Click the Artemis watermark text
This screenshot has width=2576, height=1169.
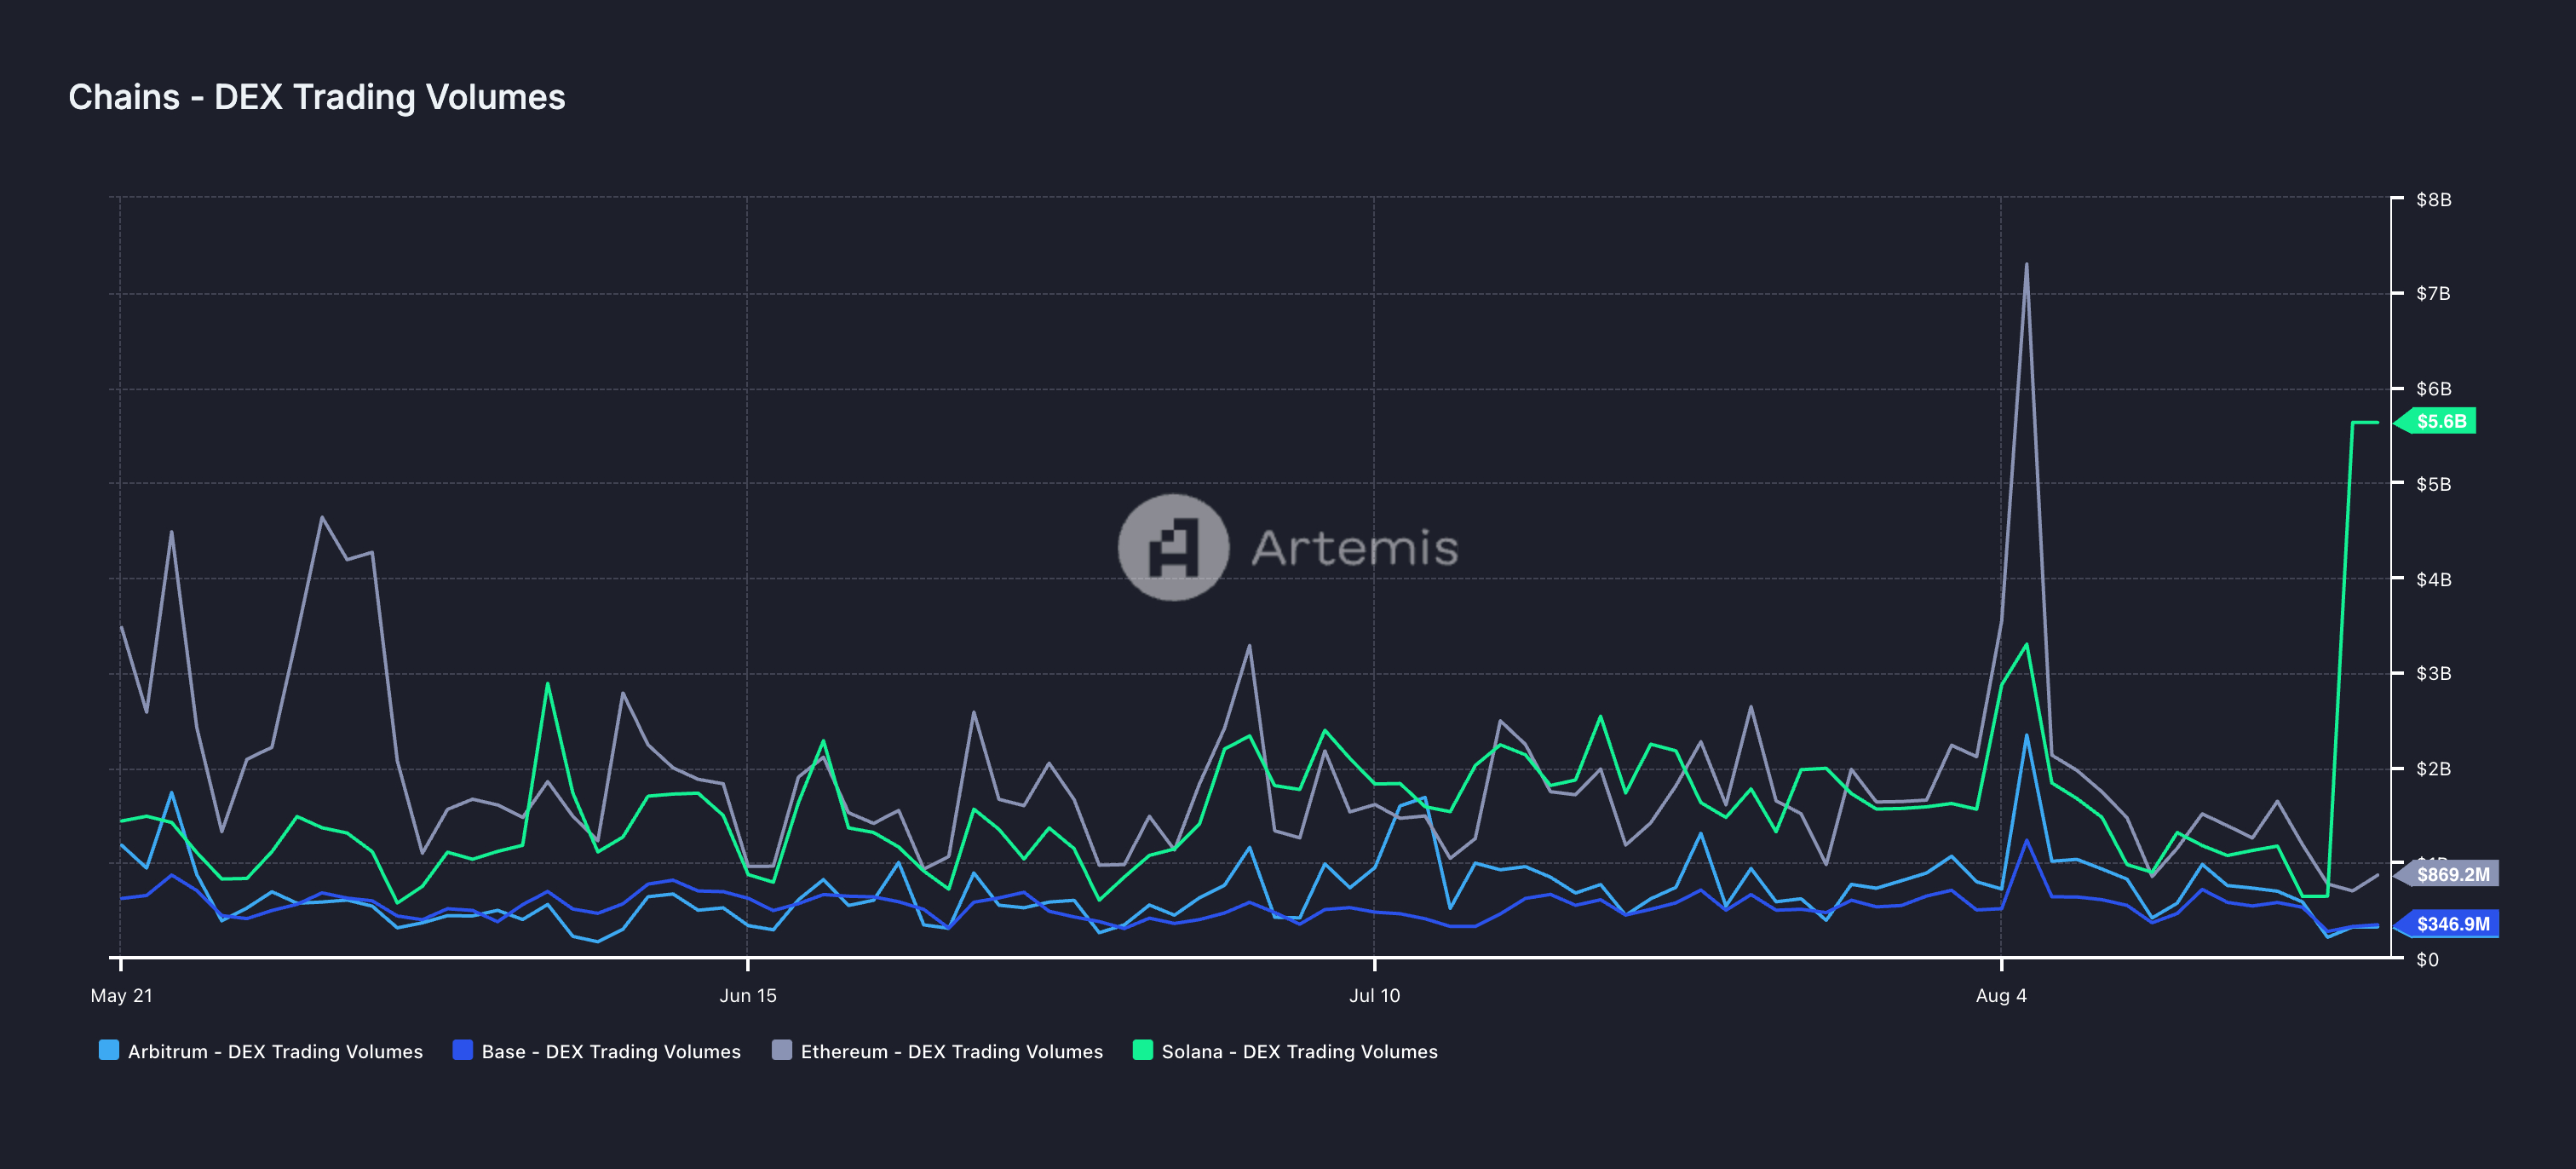point(1354,548)
